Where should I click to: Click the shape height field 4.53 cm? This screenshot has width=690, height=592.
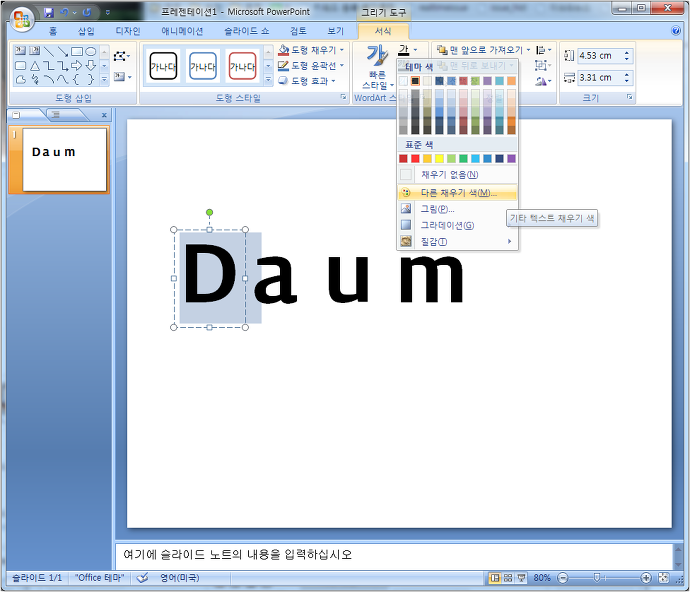click(599, 55)
